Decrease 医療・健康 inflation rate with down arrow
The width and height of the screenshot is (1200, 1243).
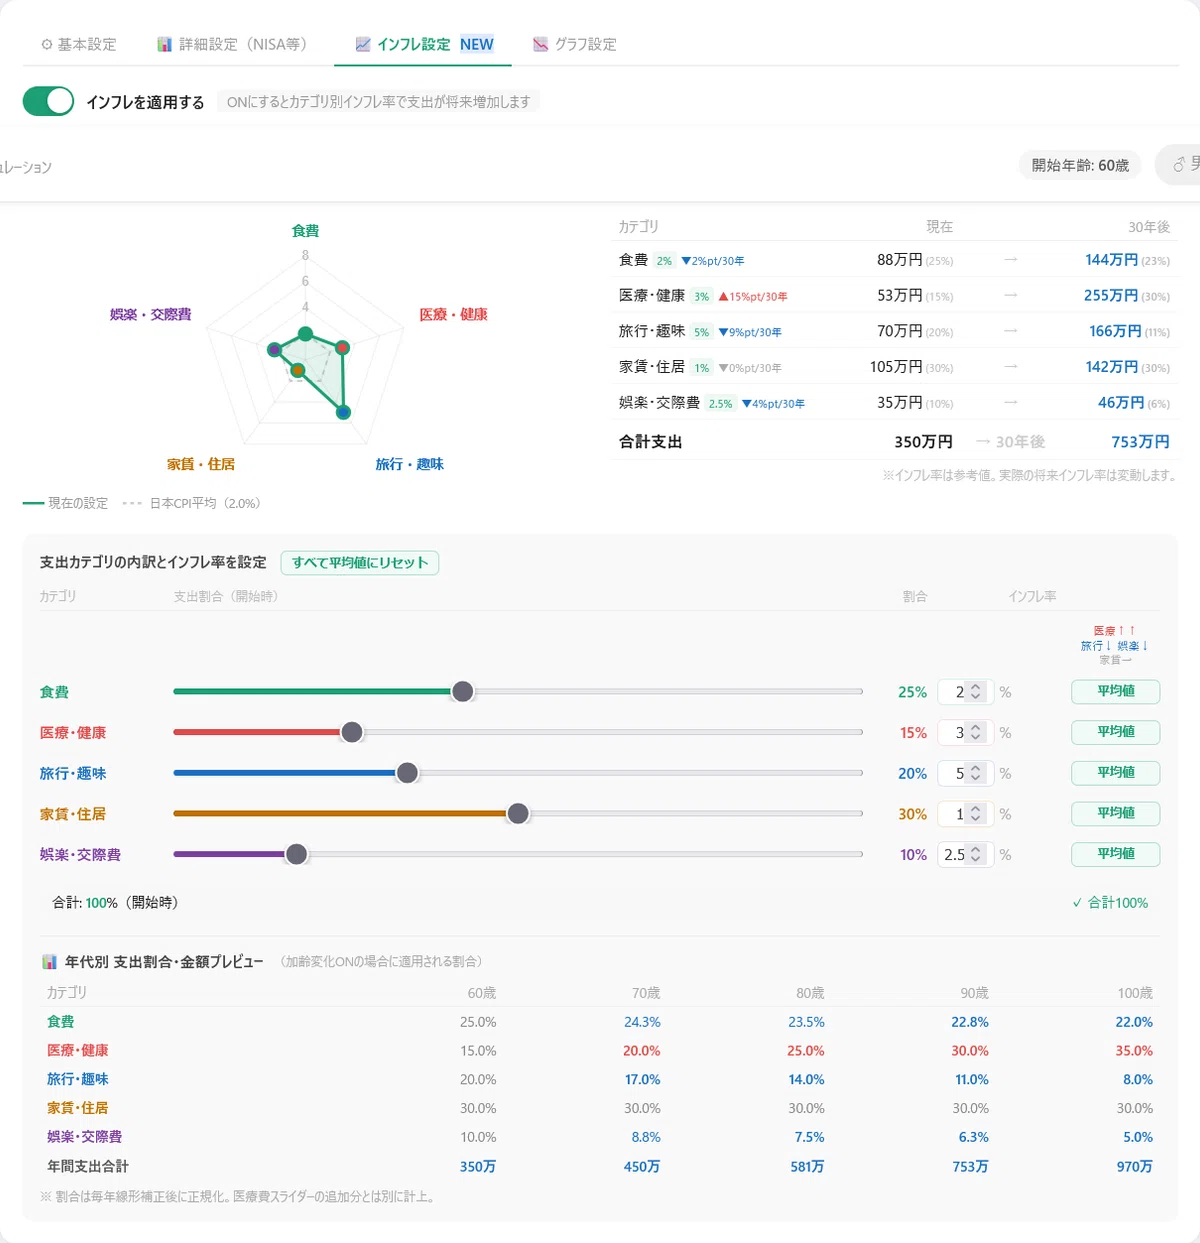click(x=977, y=738)
